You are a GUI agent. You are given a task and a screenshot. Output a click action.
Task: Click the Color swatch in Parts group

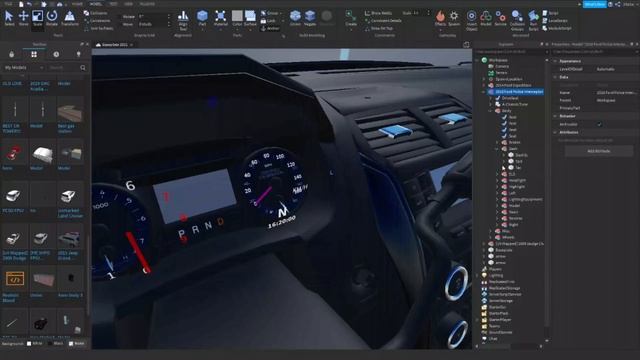tap(237, 16)
